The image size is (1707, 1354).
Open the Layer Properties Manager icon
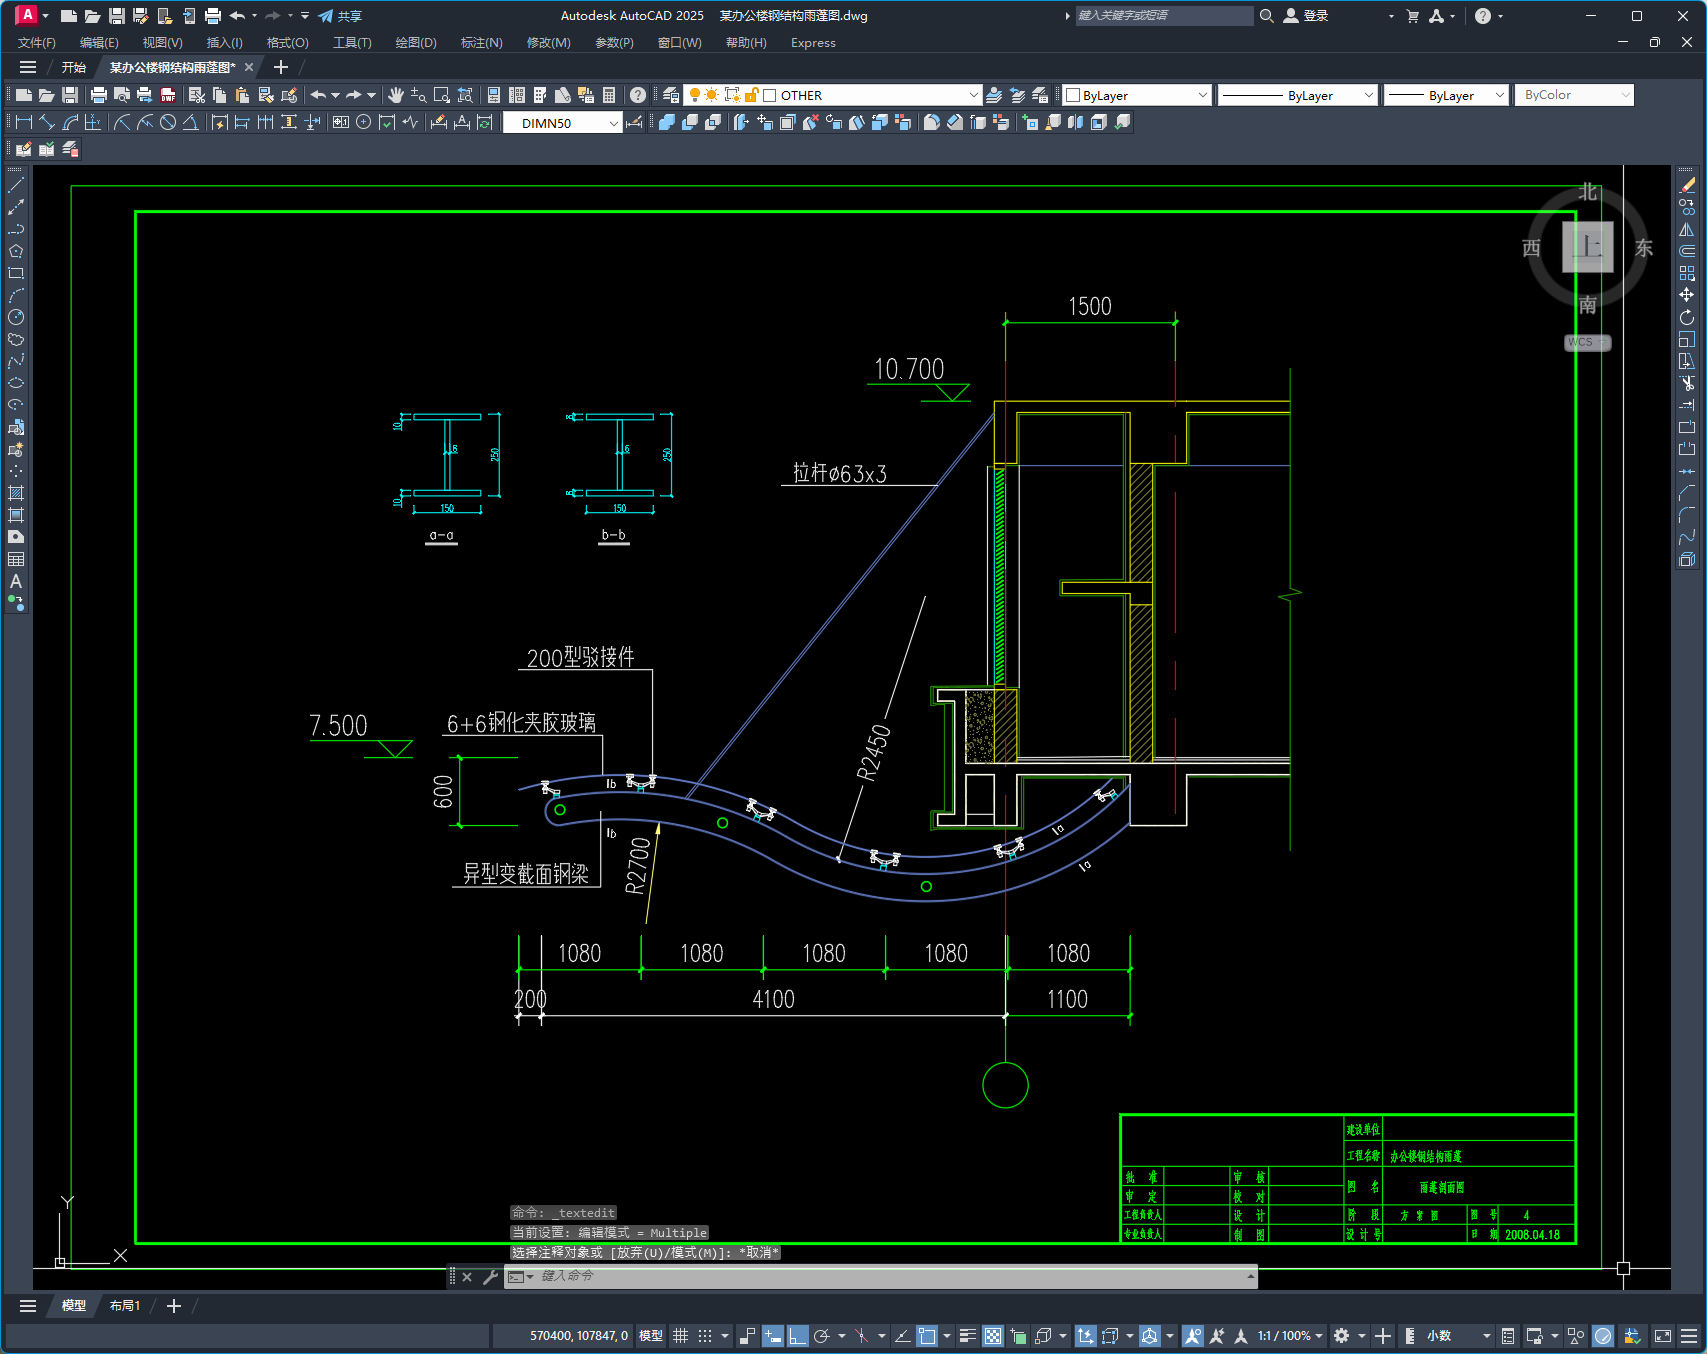pyautogui.click(x=671, y=95)
